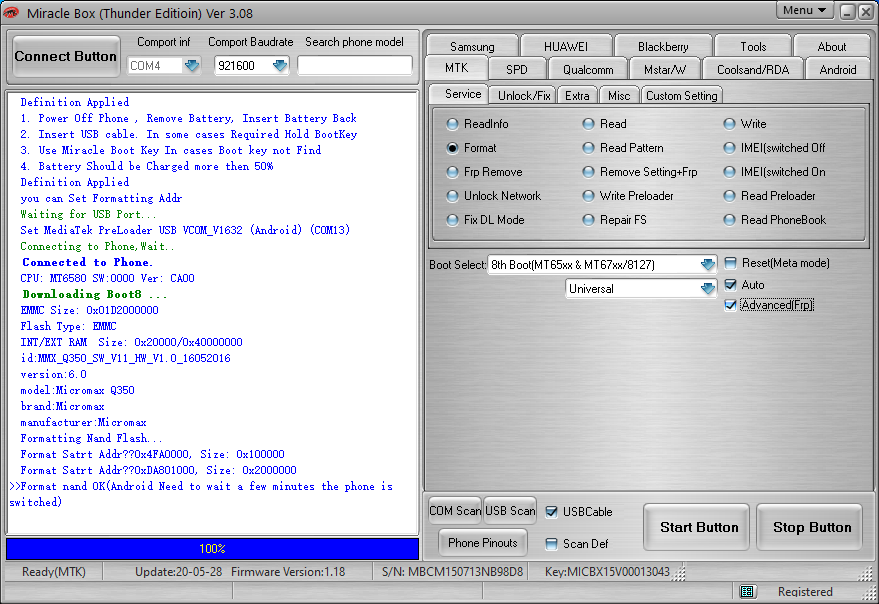Click the Ready(MTK) status bar entry
The image size is (879, 604).
point(54,571)
